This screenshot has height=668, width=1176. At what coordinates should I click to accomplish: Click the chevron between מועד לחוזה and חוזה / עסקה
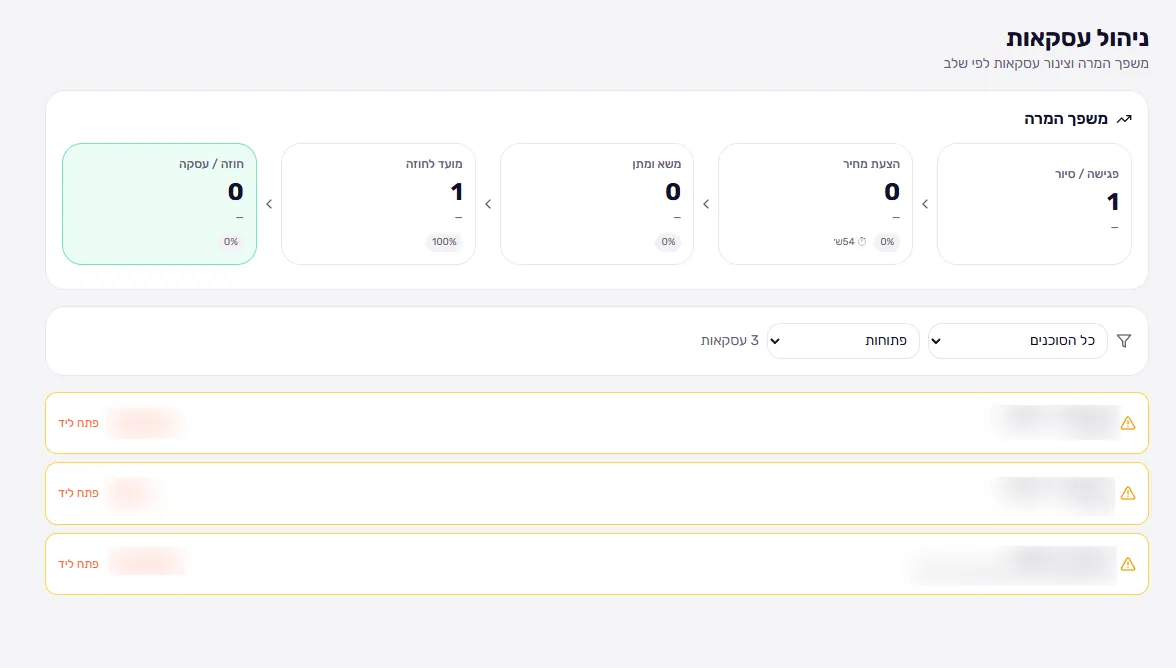[x=269, y=204]
